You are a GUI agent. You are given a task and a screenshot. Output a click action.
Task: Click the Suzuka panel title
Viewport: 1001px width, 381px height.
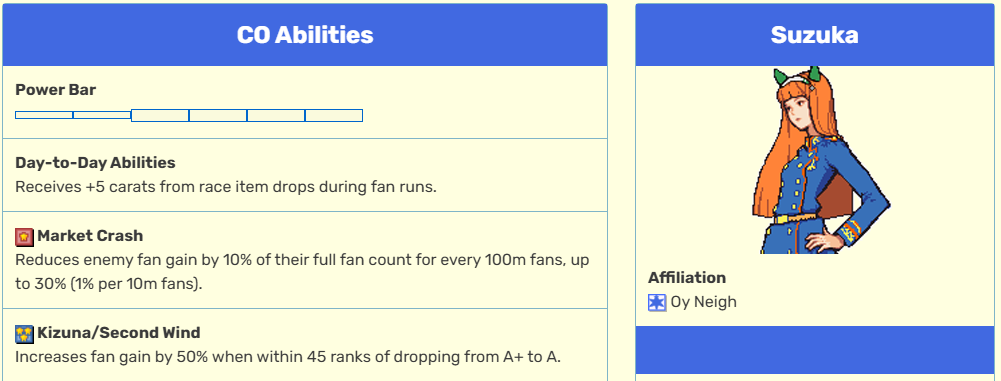pyautogui.click(x=814, y=35)
